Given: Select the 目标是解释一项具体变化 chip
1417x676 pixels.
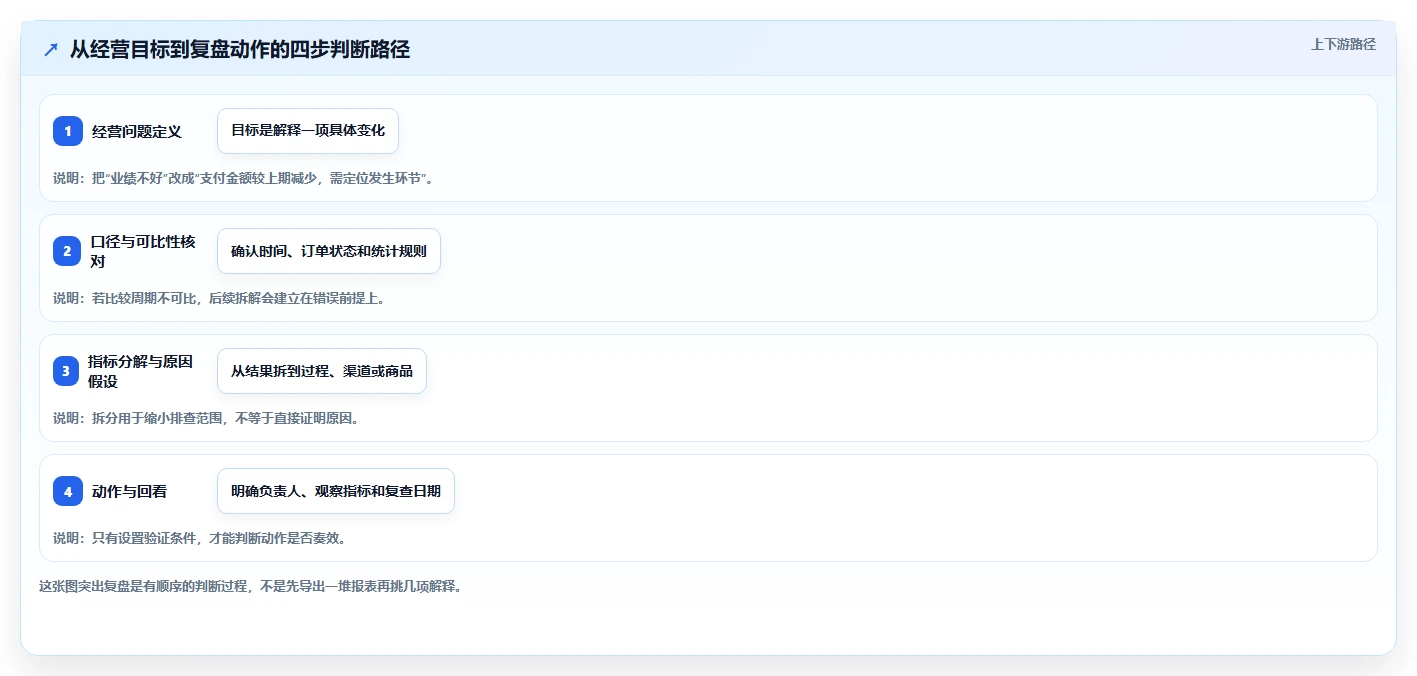Looking at the screenshot, I should 308,131.
